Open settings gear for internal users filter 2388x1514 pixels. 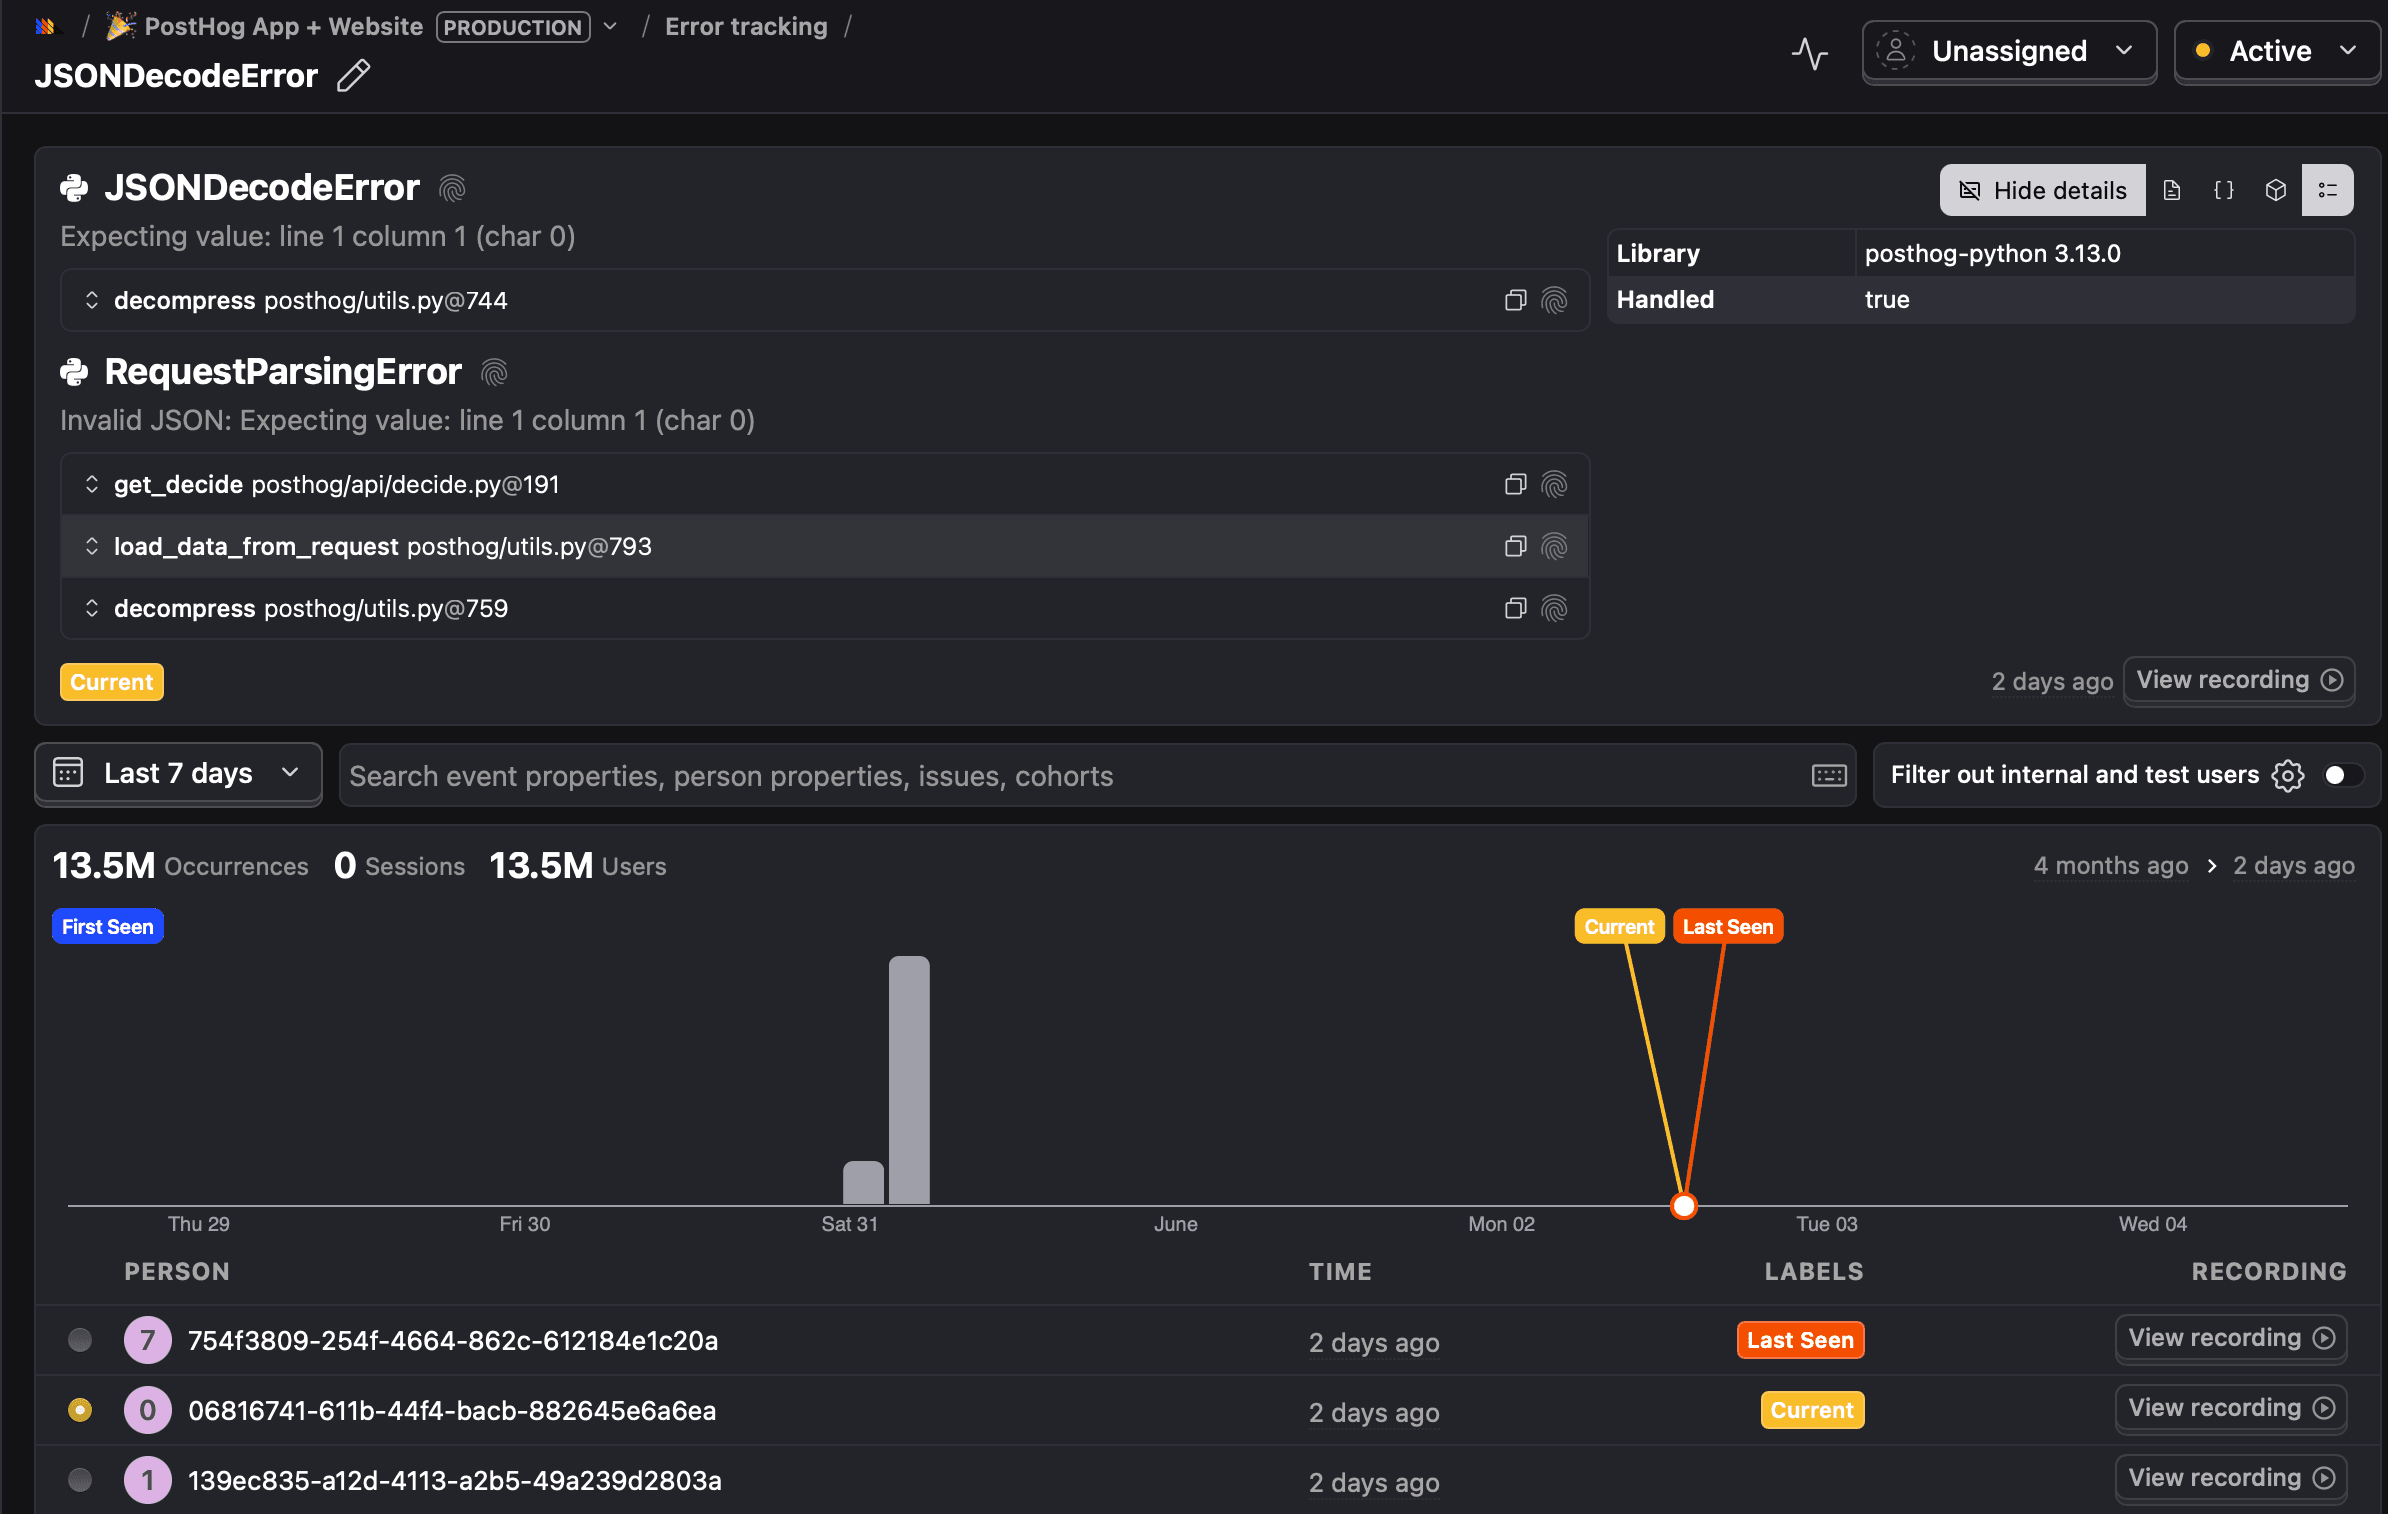[2288, 775]
